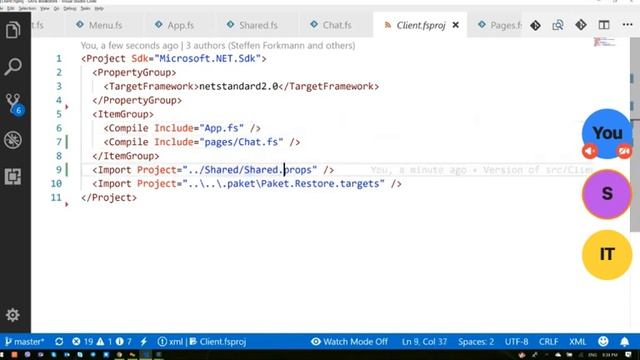Open the Explorer view in activity bar
The width and height of the screenshot is (640, 360).
[x=13, y=30]
